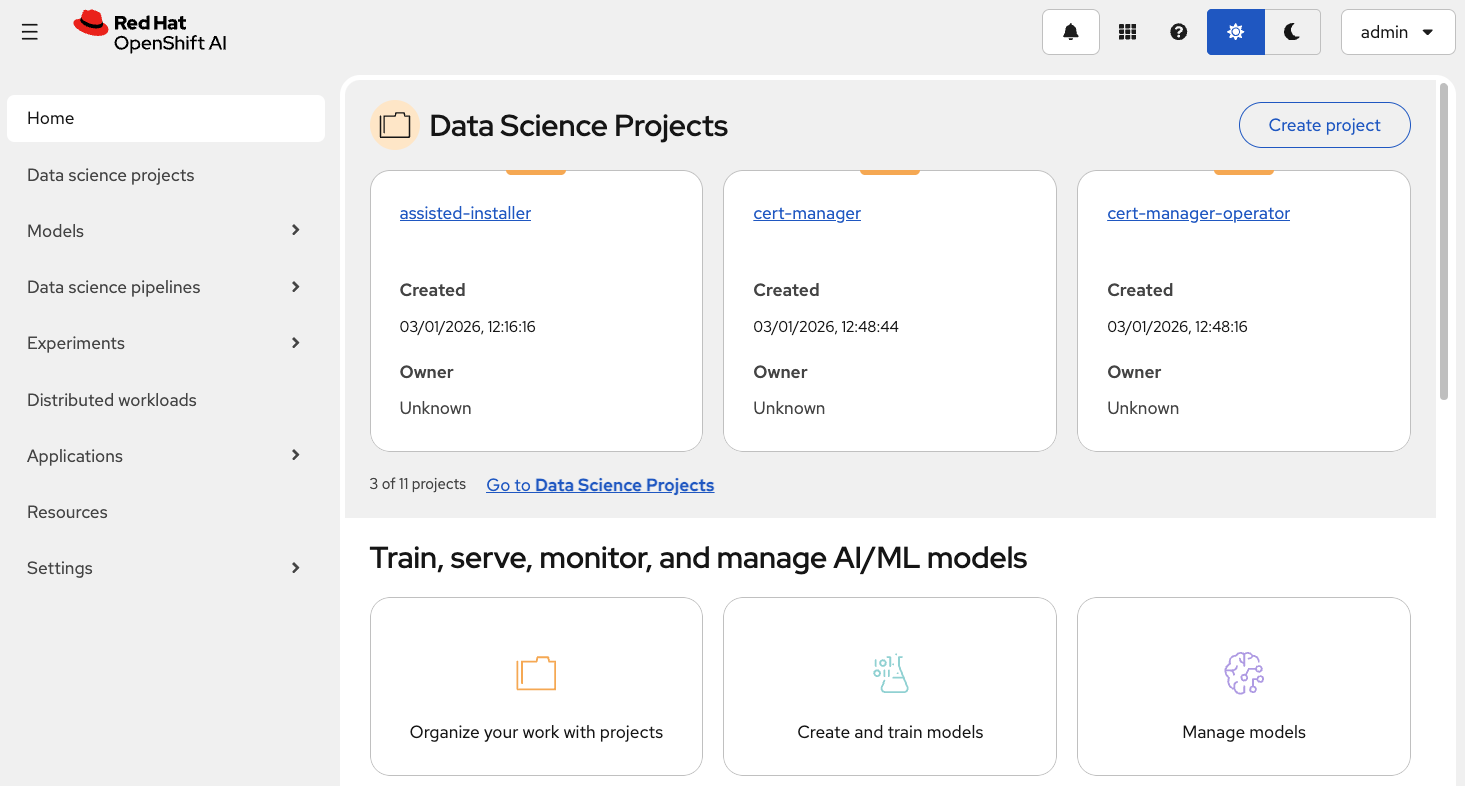The width and height of the screenshot is (1465, 786).
Task: Click the Create project button
Action: (x=1324, y=124)
